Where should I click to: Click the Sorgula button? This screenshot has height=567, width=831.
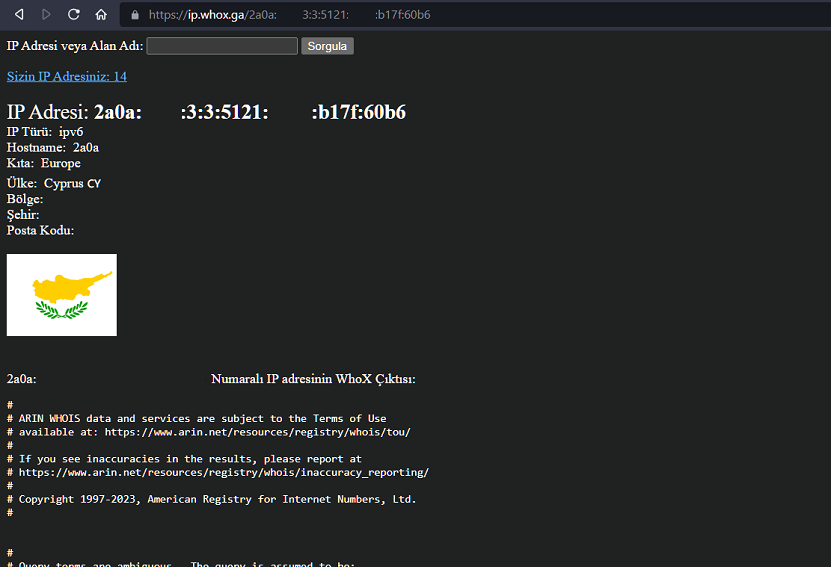[328, 46]
